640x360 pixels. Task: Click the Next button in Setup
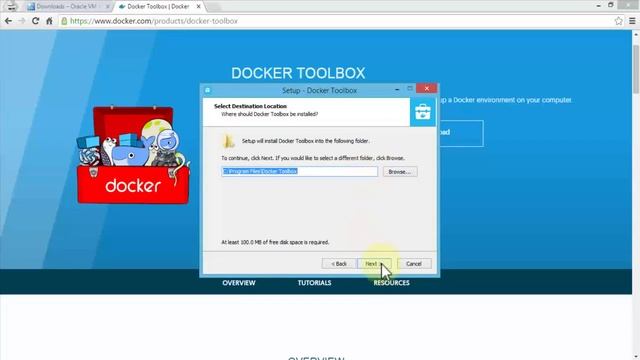pyautogui.click(x=374, y=264)
